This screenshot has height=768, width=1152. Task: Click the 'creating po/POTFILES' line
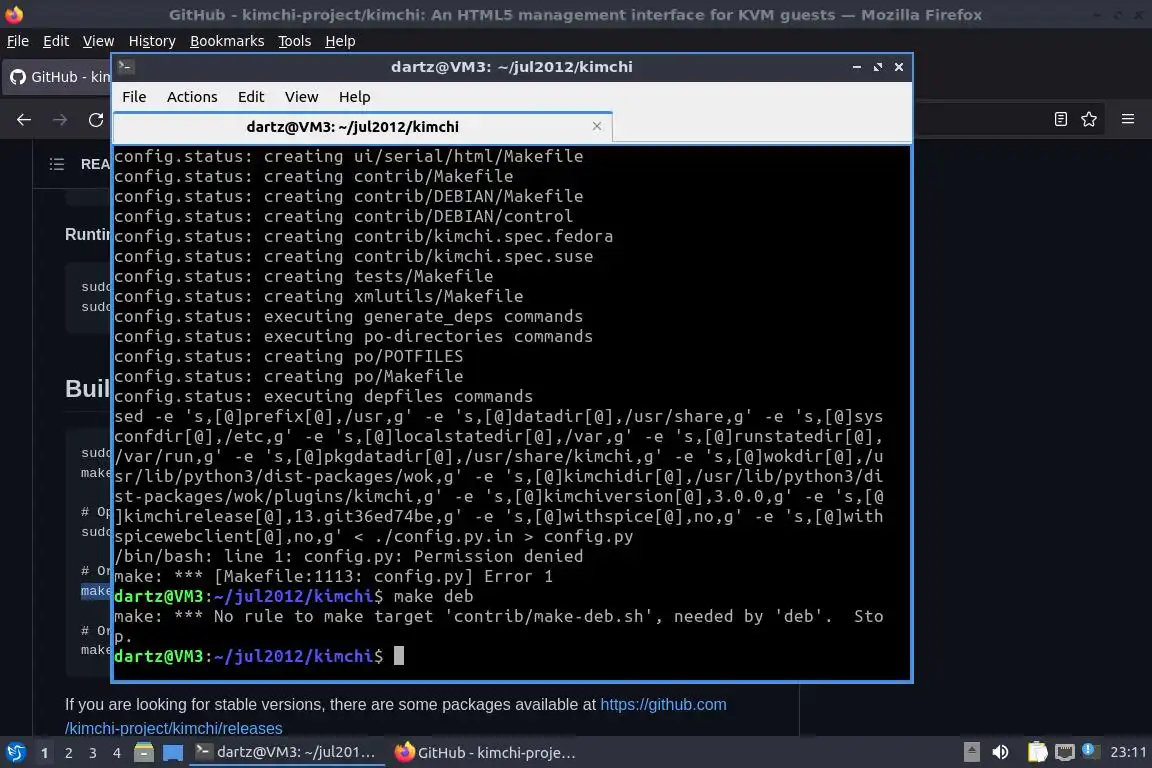pyautogui.click(x=289, y=356)
